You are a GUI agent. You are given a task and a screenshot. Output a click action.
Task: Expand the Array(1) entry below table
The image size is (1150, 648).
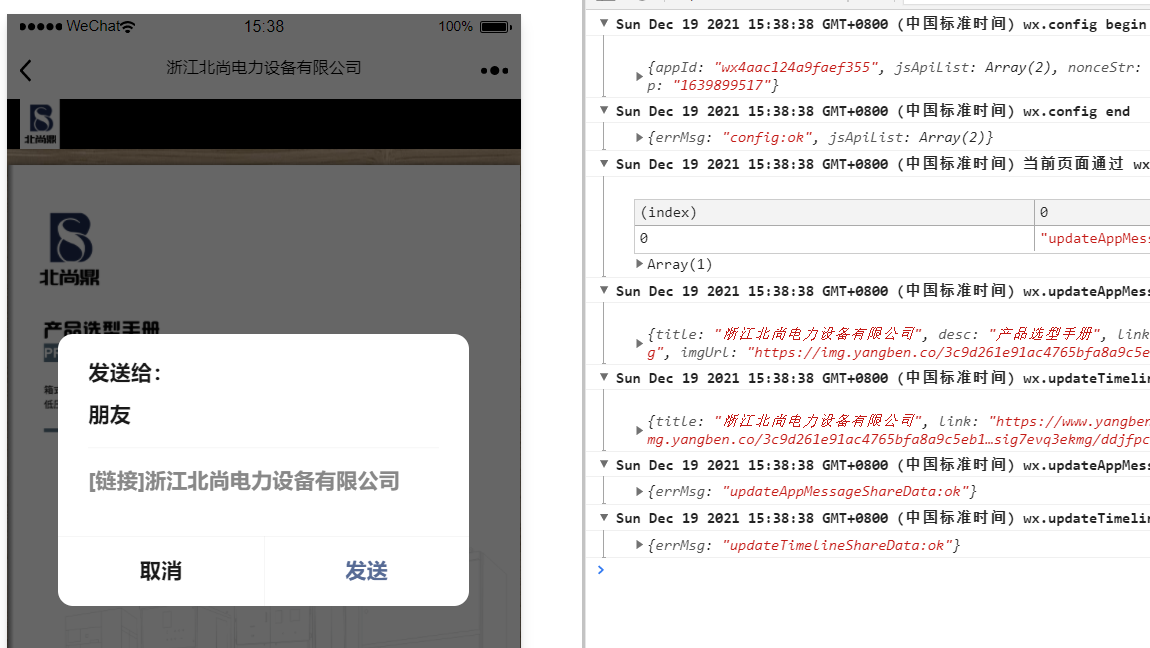click(x=640, y=264)
